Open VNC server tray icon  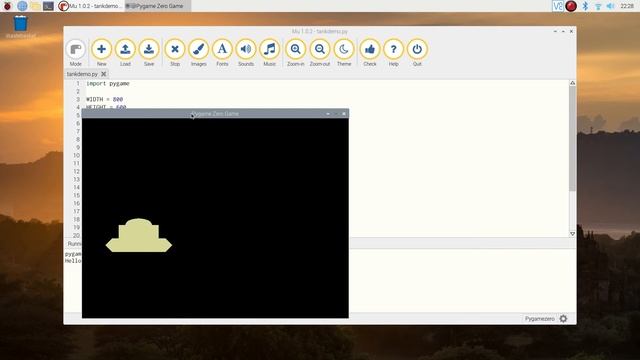[558, 6]
